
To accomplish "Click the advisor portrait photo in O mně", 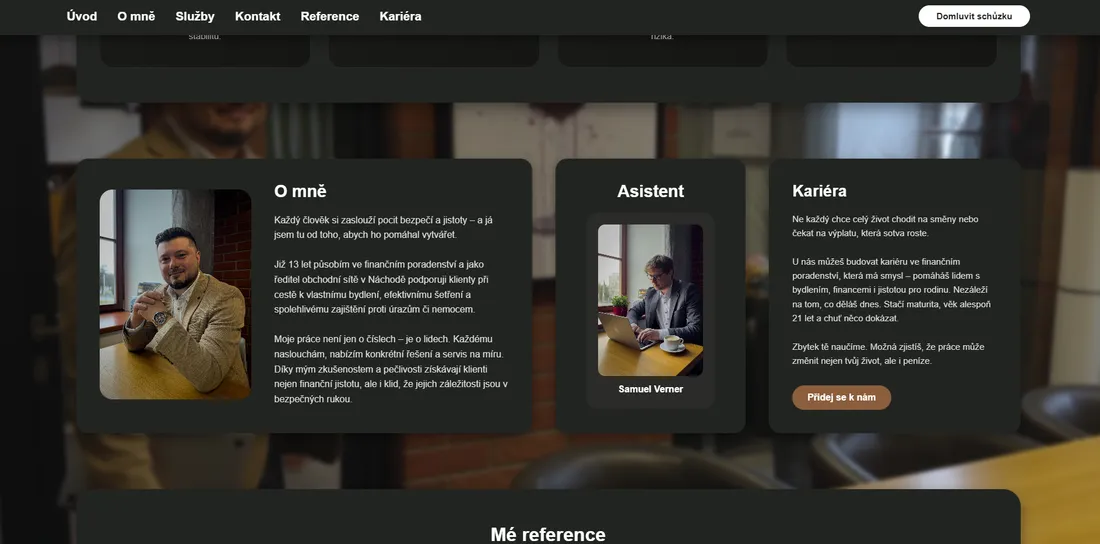I will (175, 294).
